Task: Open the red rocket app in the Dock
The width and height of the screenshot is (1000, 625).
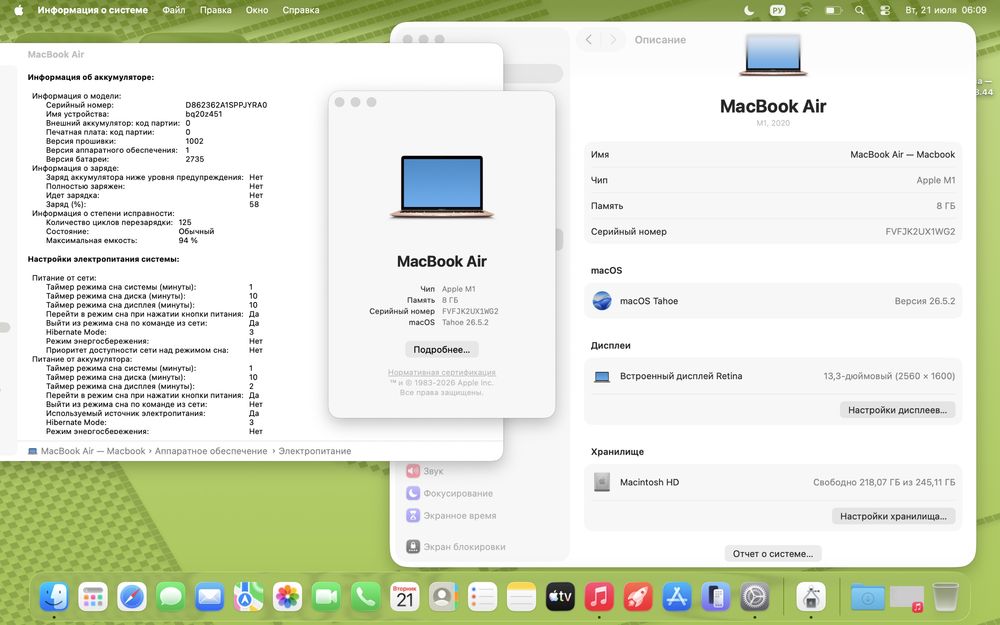Action: 638,598
